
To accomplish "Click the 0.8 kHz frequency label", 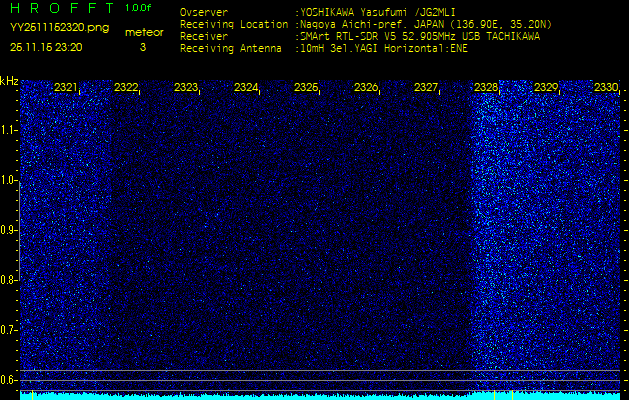I will (x=8, y=280).
